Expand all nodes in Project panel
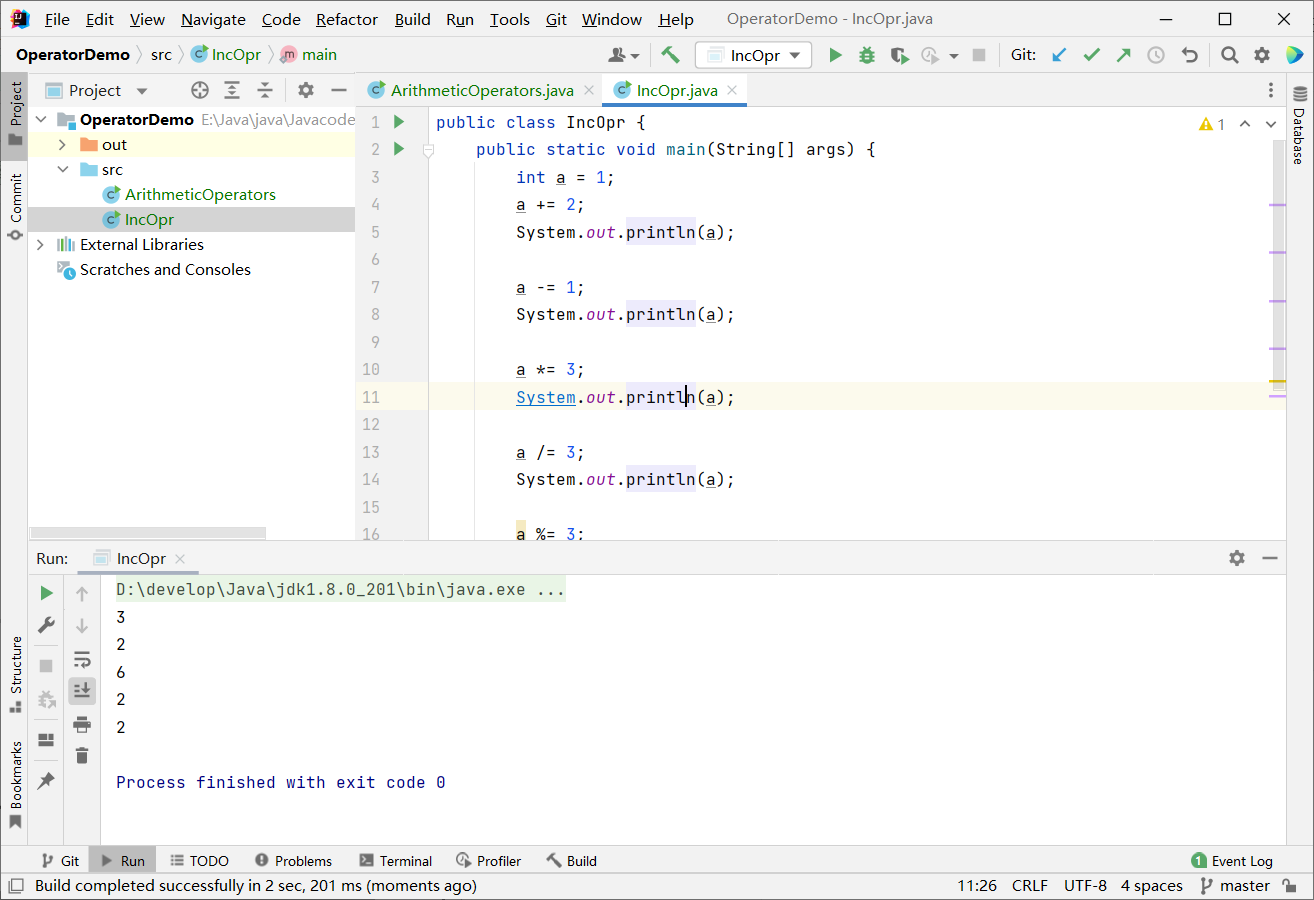The width and height of the screenshot is (1314, 900). [x=232, y=90]
